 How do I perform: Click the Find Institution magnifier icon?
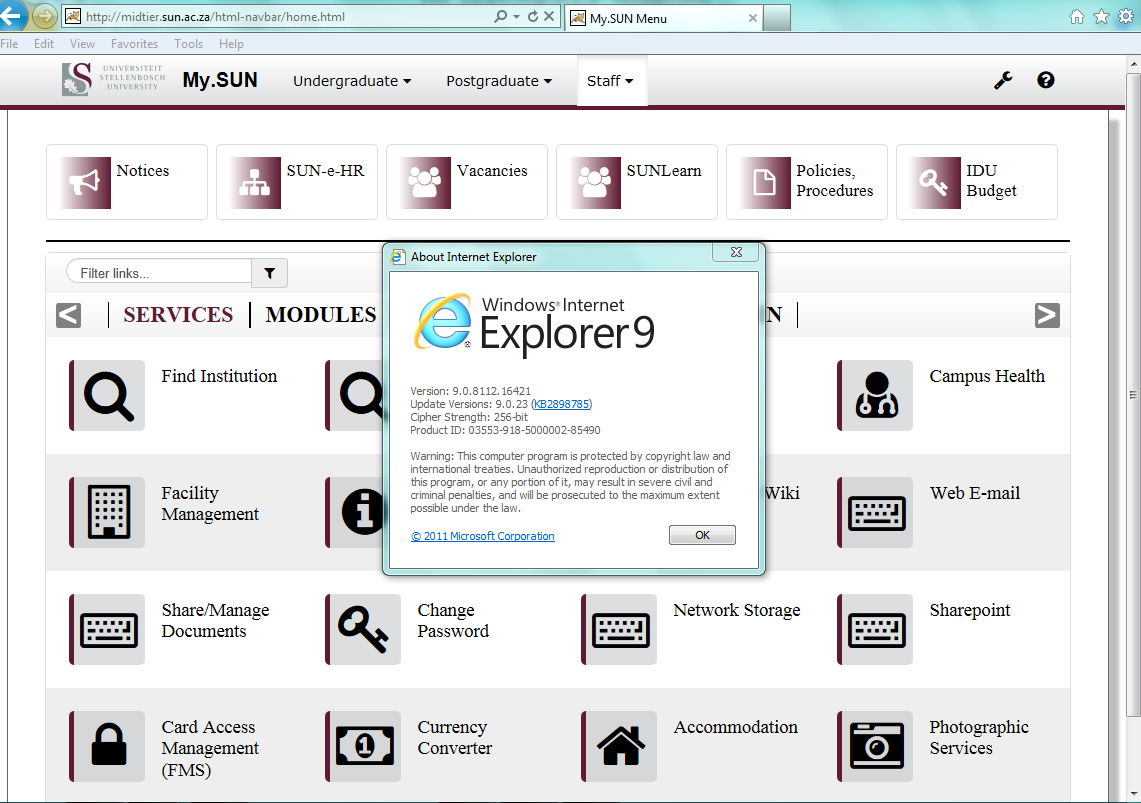(108, 396)
